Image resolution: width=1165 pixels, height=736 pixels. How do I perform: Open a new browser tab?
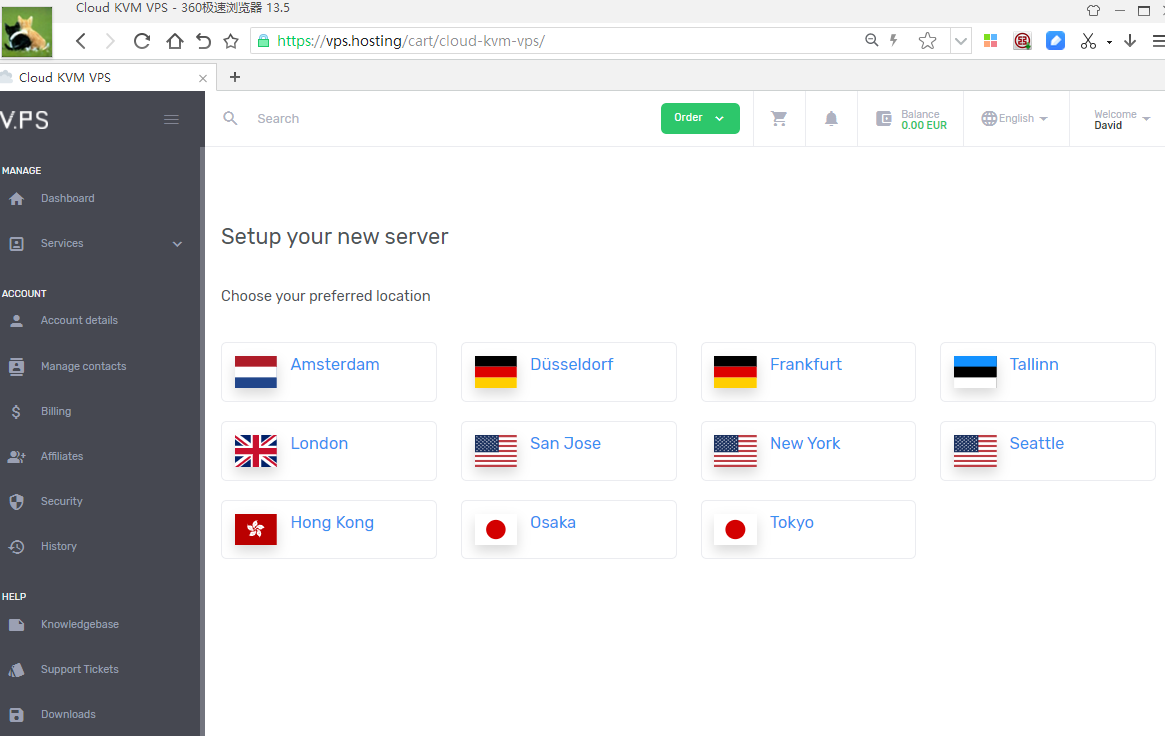pyautogui.click(x=235, y=76)
